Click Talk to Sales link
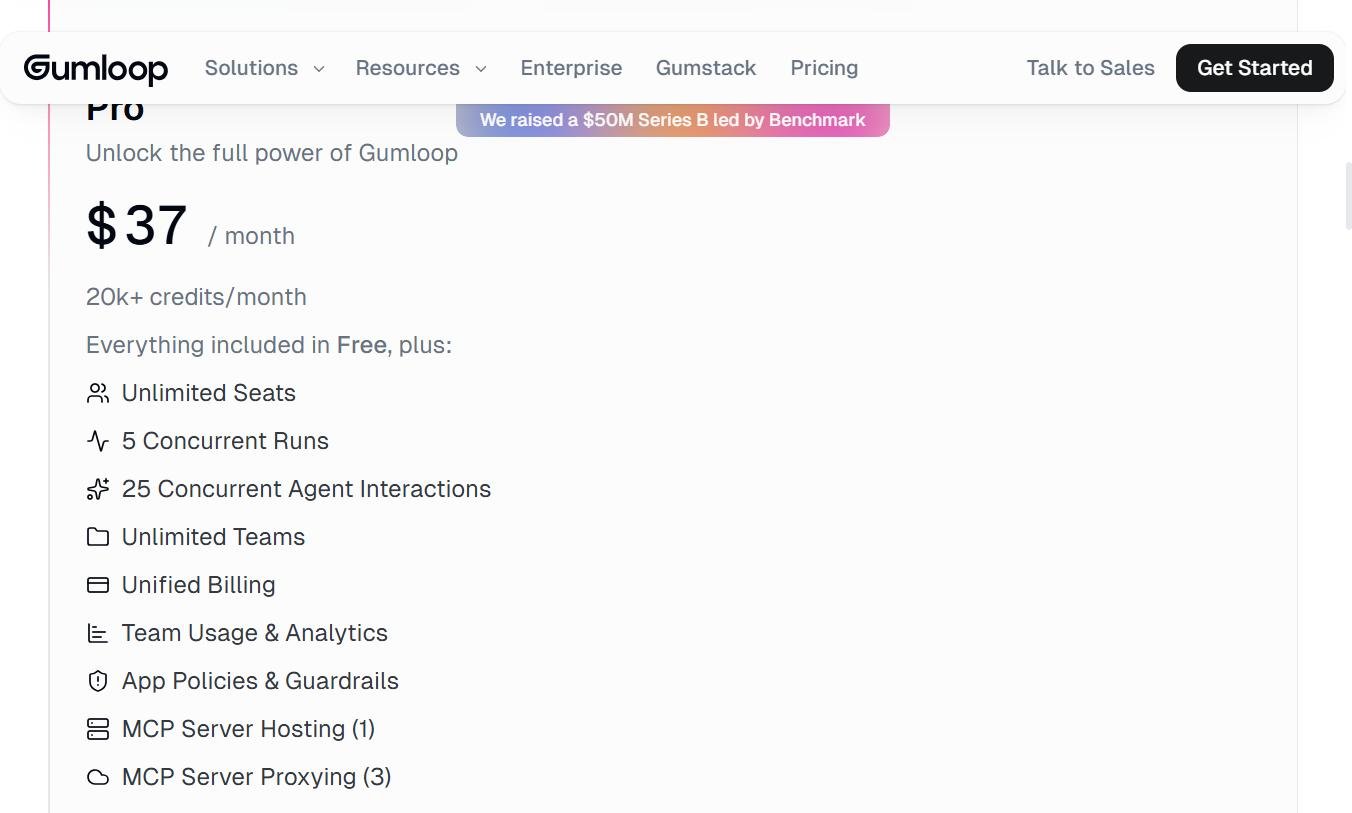 pyautogui.click(x=1090, y=68)
